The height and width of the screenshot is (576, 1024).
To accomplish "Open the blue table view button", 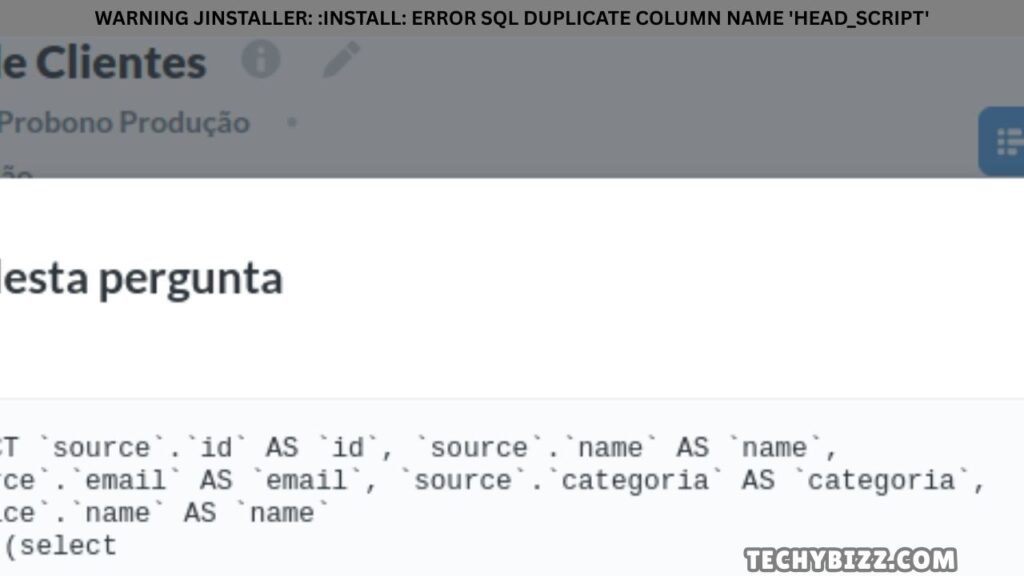I will (x=1003, y=142).
